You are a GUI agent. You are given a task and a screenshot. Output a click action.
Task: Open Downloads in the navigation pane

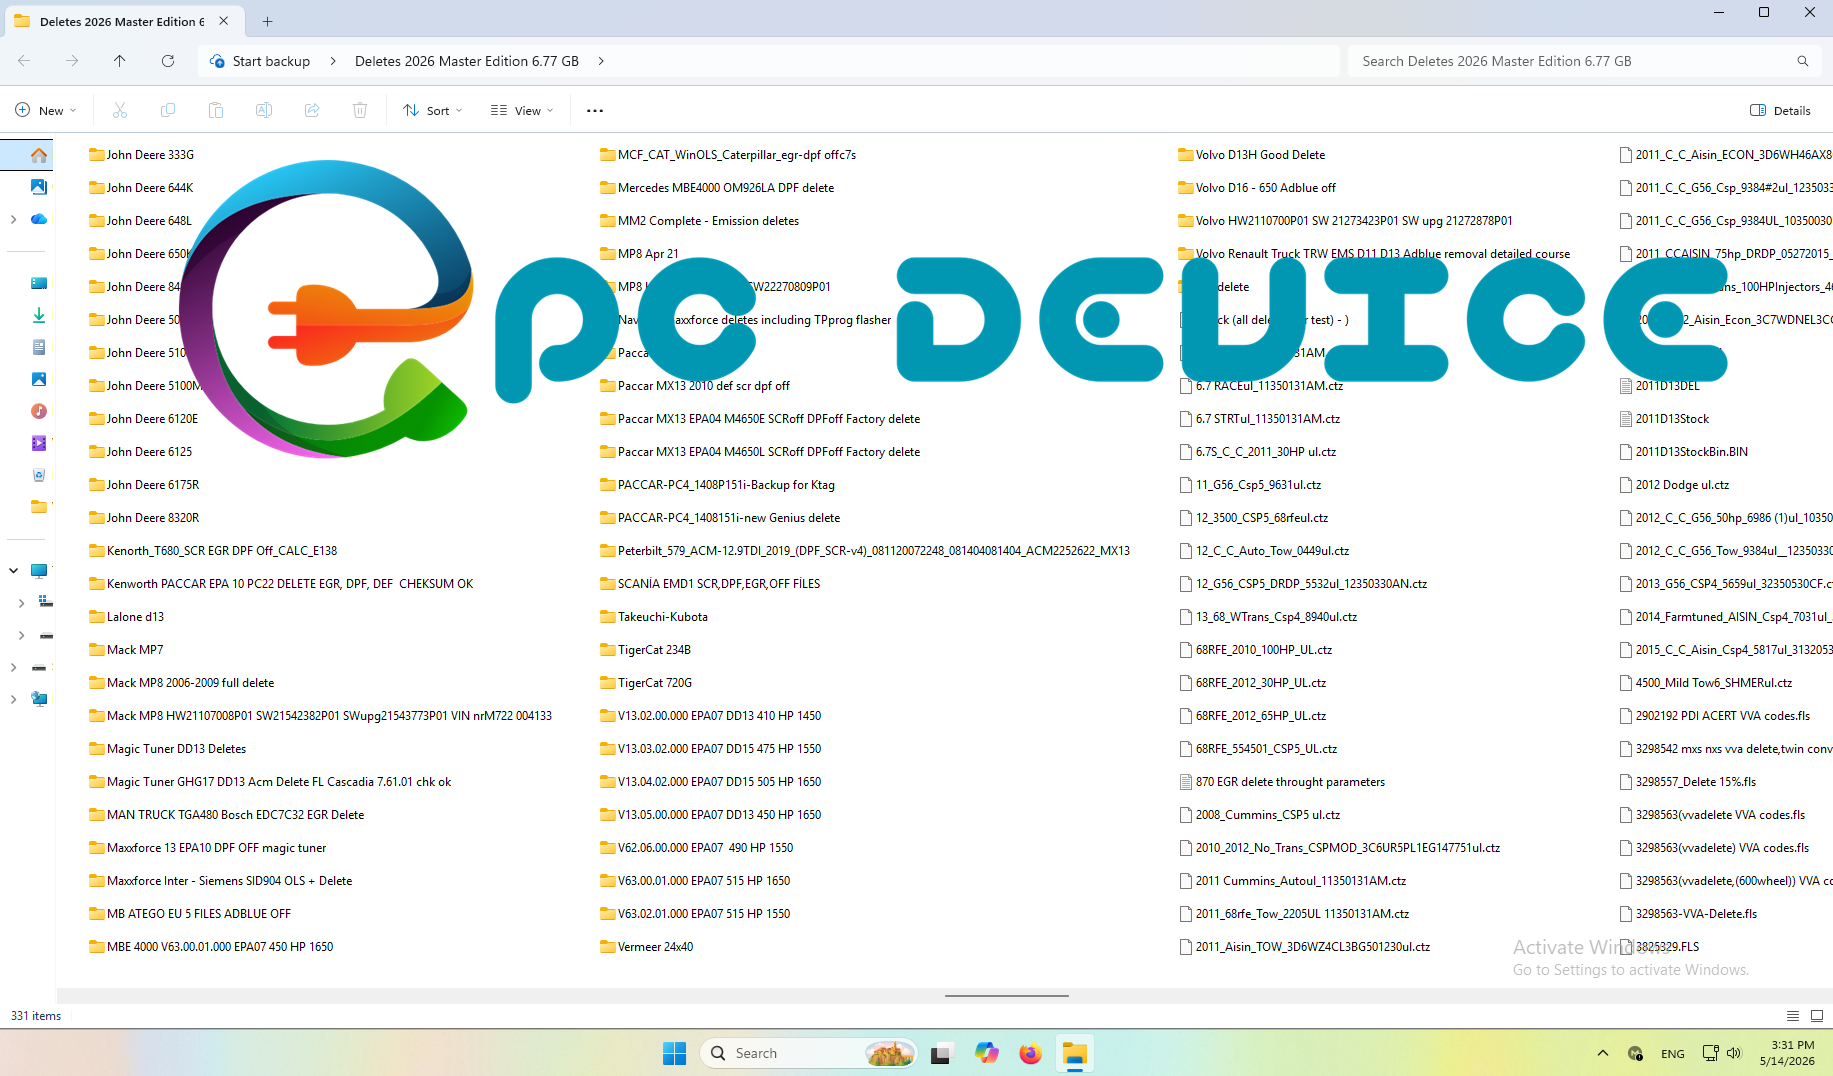(x=39, y=315)
